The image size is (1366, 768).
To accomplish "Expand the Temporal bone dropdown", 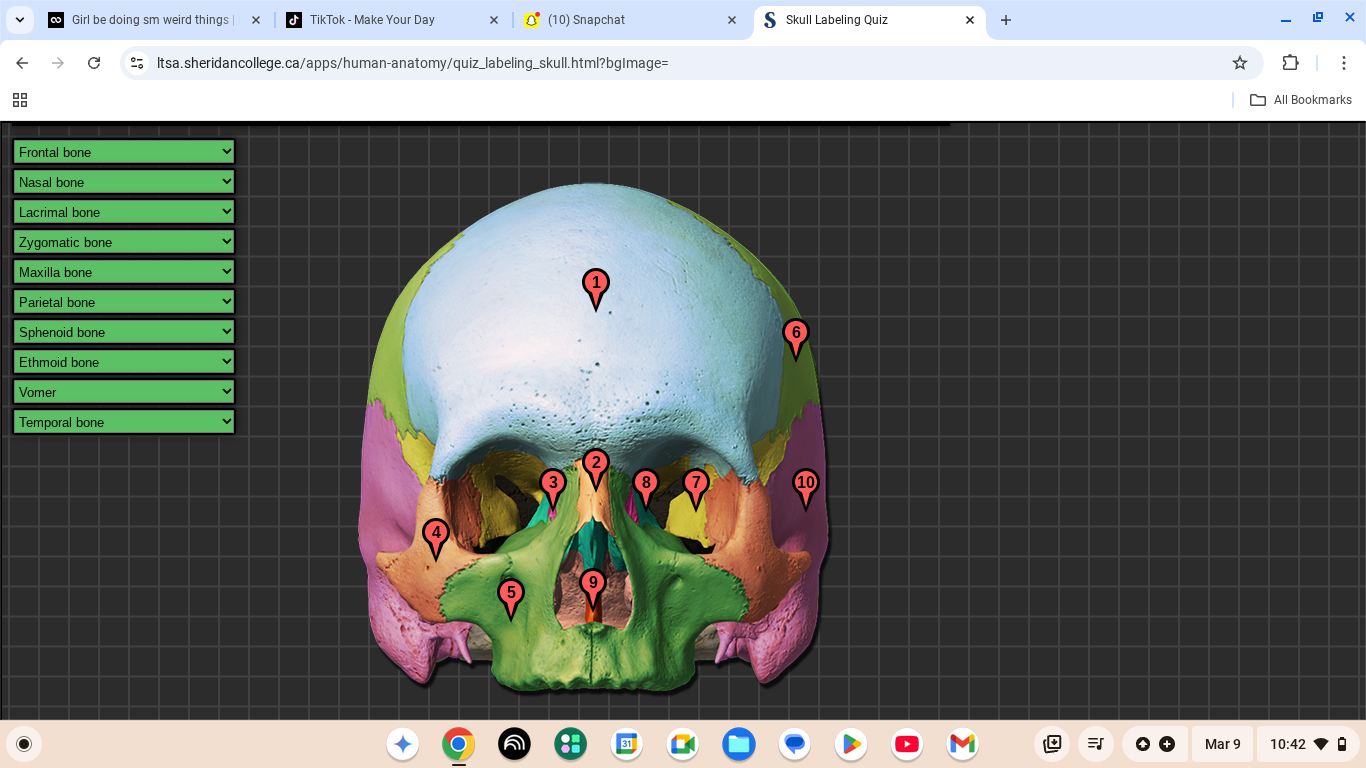I will coord(124,422).
